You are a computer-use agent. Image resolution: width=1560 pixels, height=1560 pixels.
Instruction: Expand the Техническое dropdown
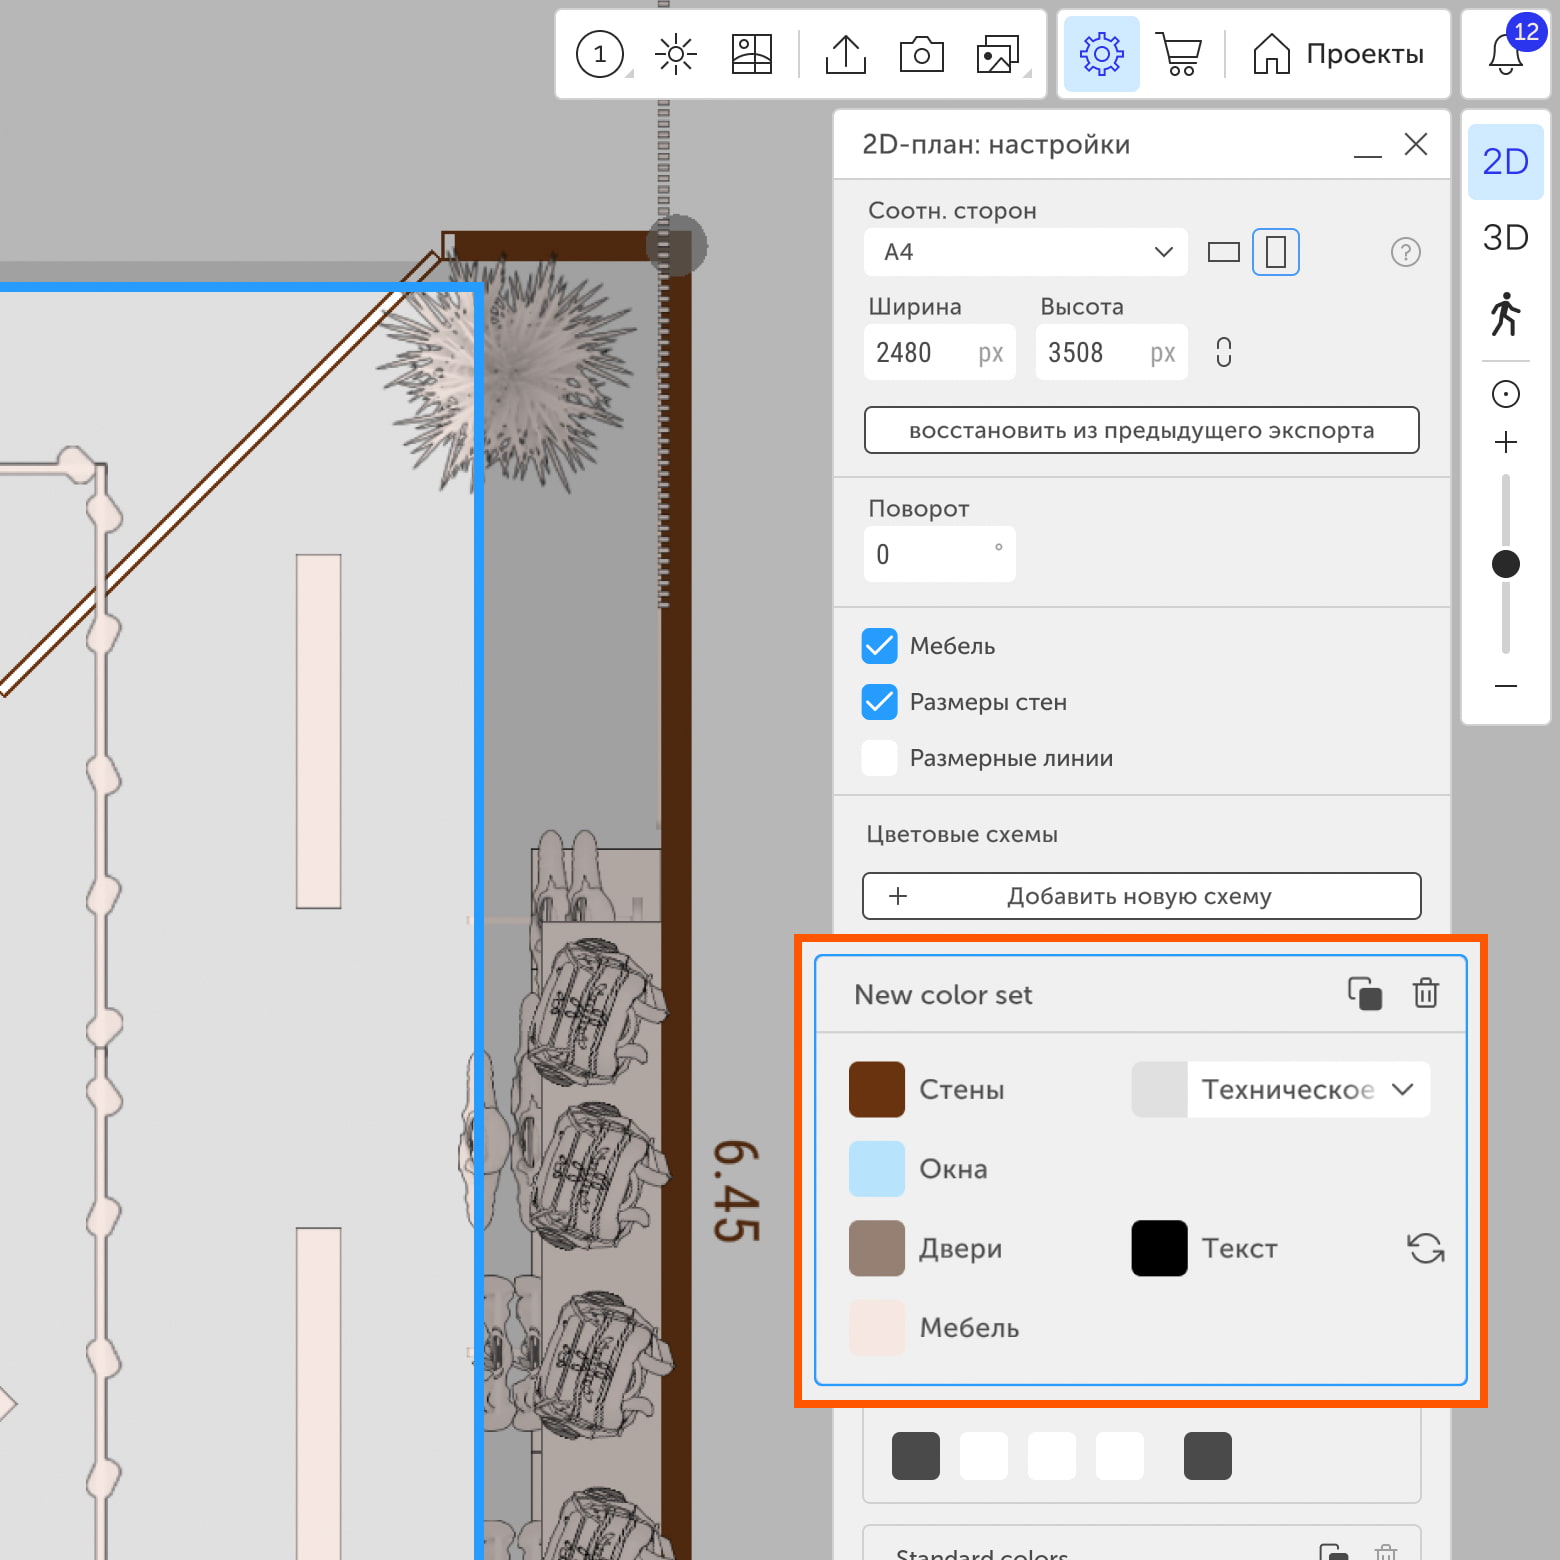pyautogui.click(x=1308, y=1089)
